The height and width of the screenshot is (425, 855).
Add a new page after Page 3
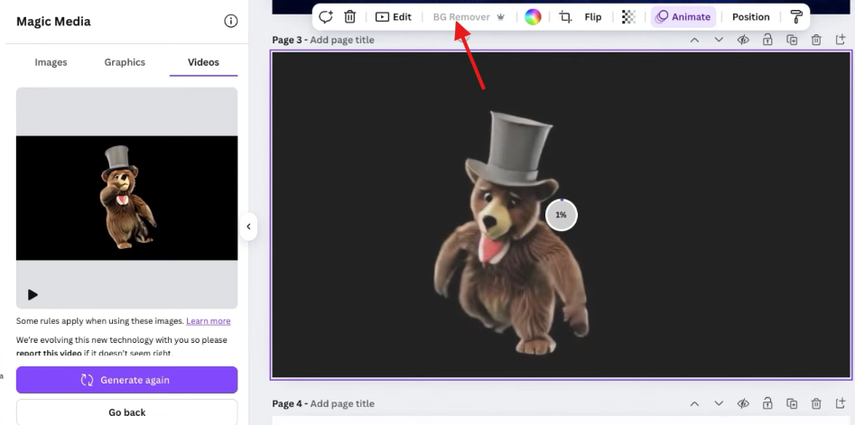pos(840,40)
